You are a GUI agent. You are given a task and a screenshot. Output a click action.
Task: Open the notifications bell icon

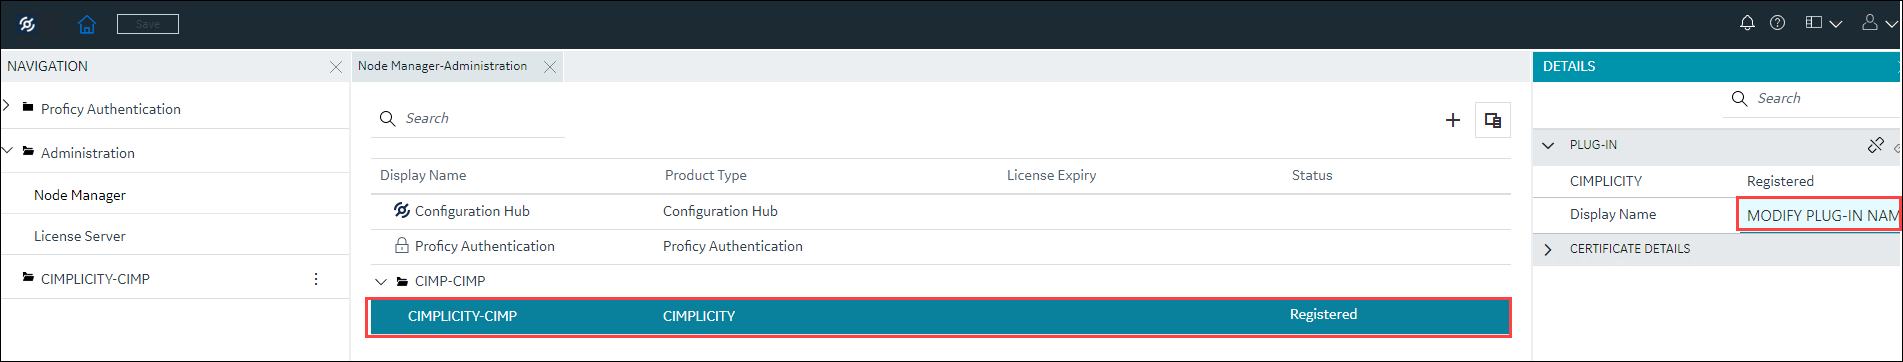1747,23
